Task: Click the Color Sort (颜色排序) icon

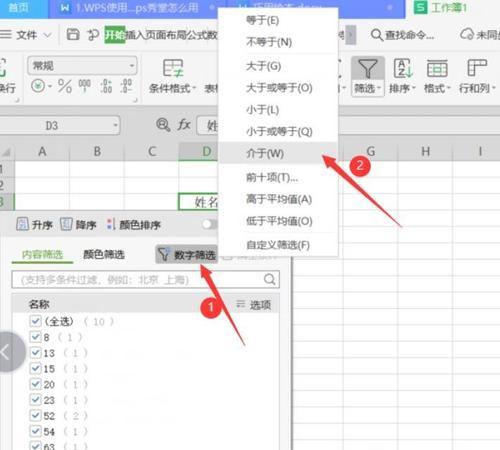Action: [110, 224]
